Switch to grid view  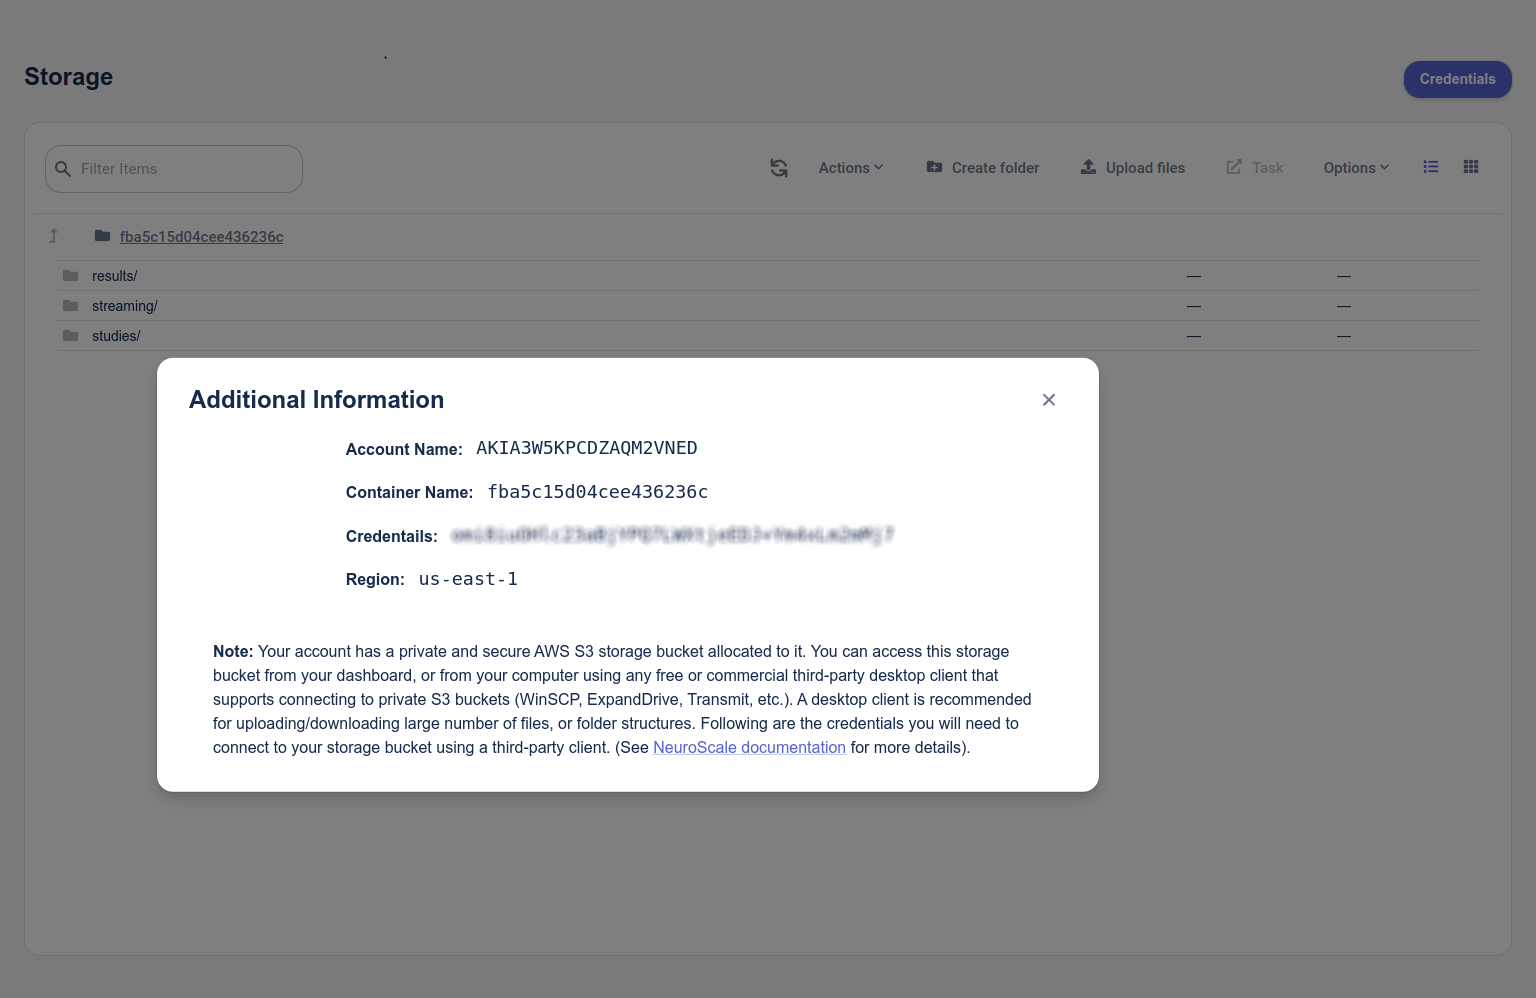tap(1471, 167)
